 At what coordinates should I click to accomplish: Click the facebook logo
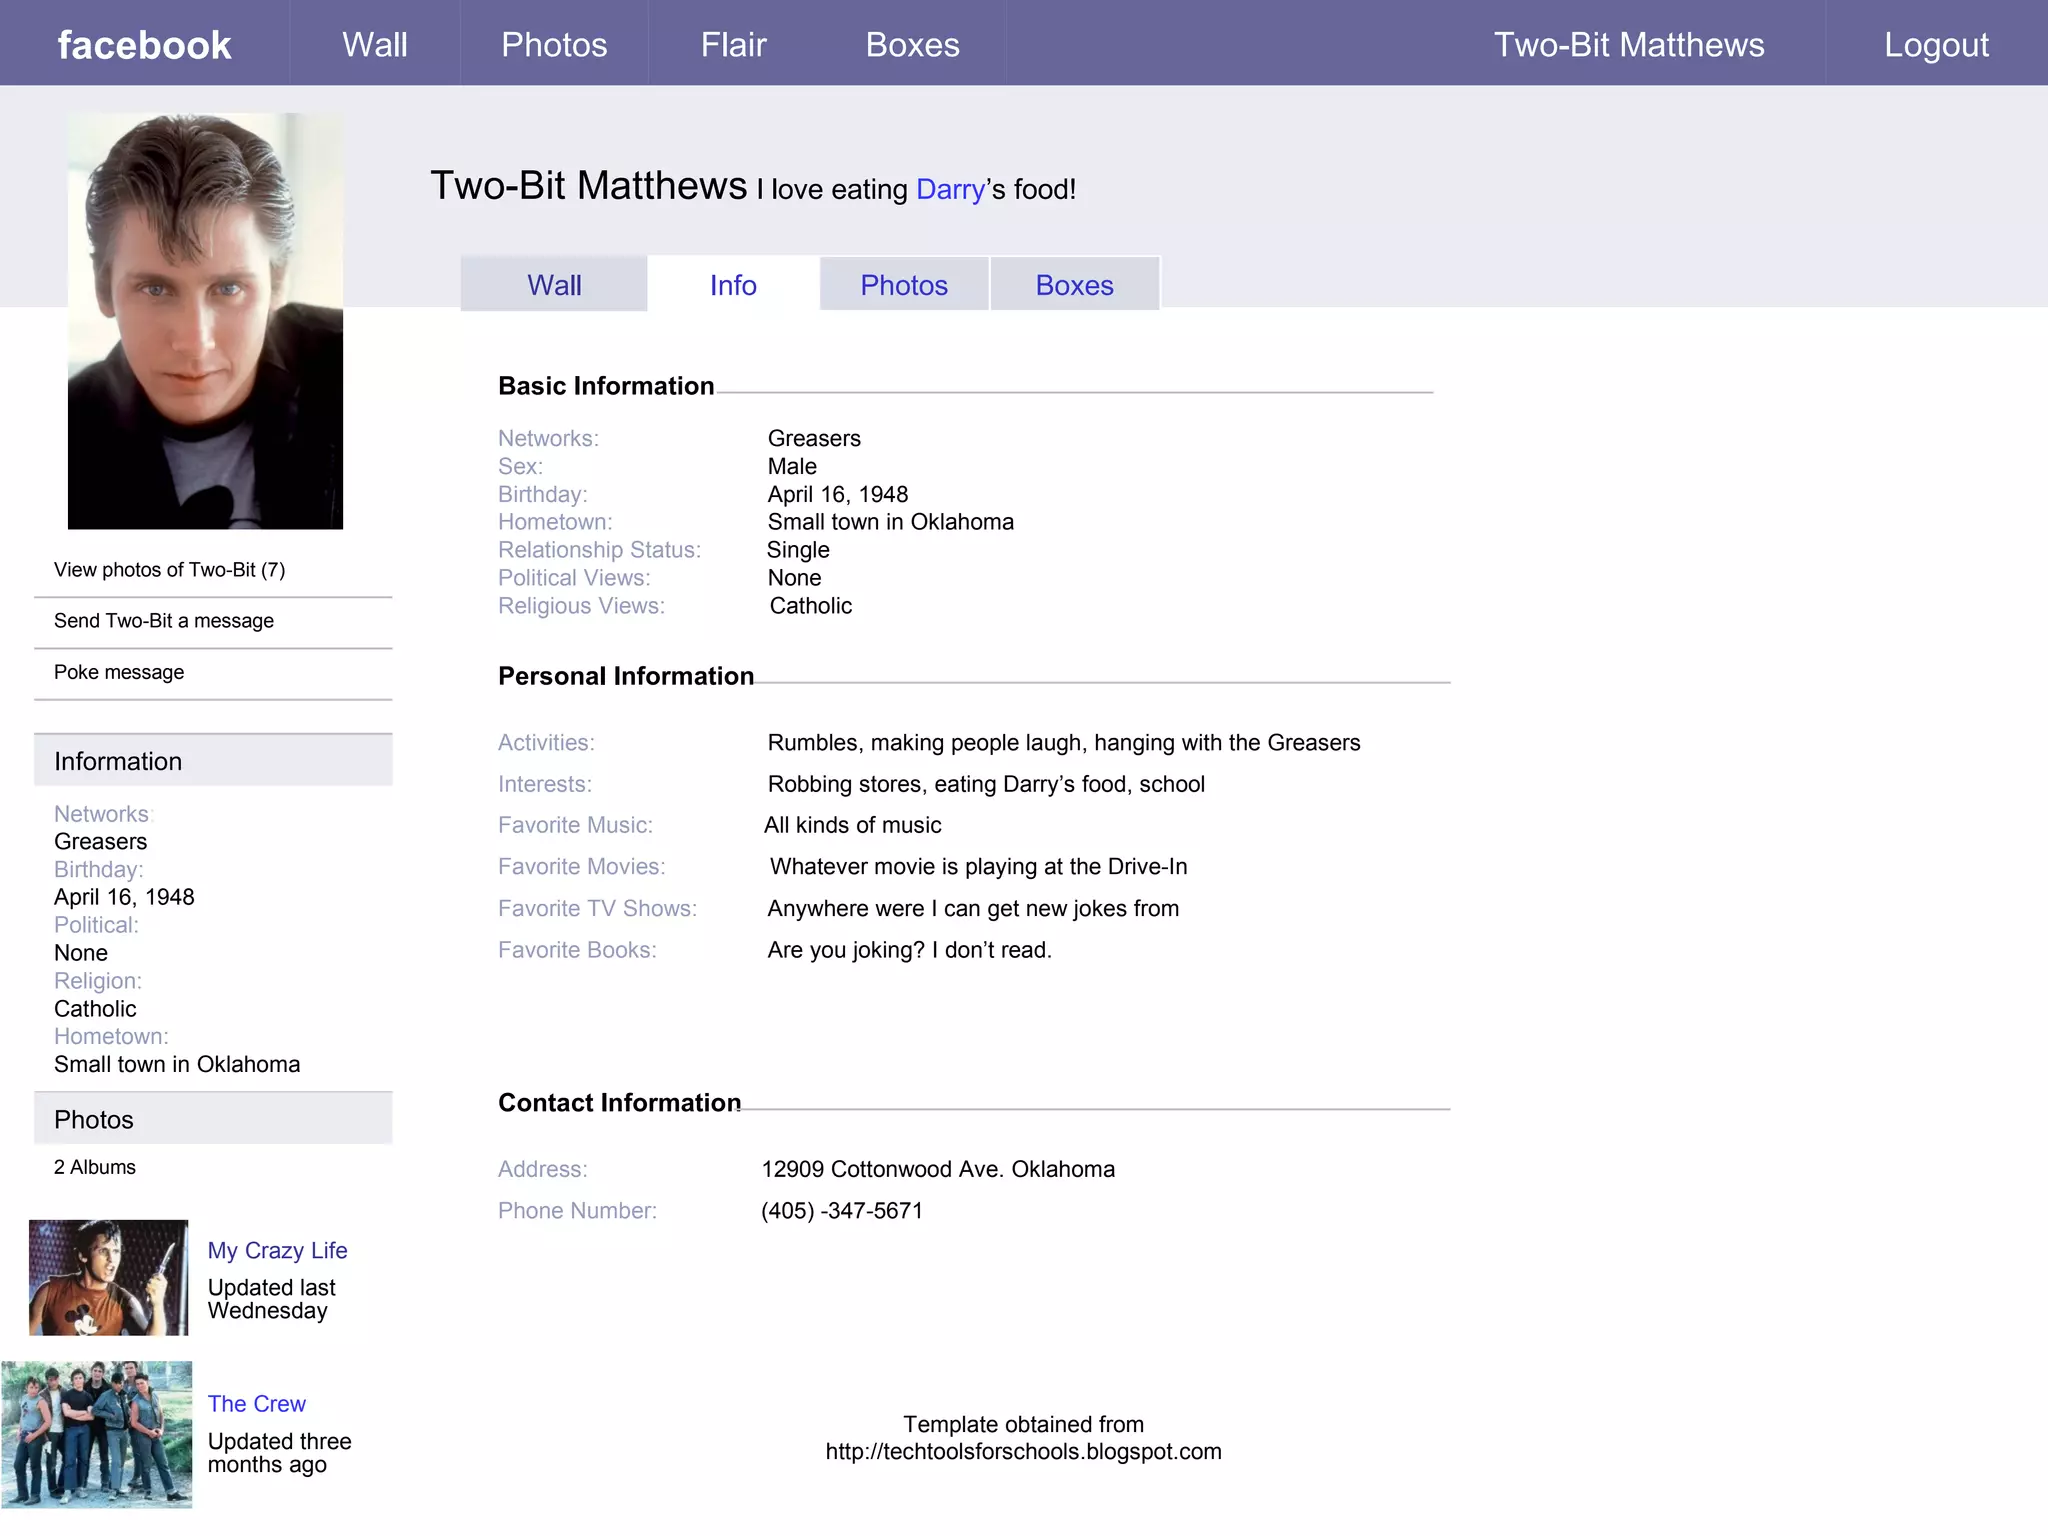[x=144, y=45]
